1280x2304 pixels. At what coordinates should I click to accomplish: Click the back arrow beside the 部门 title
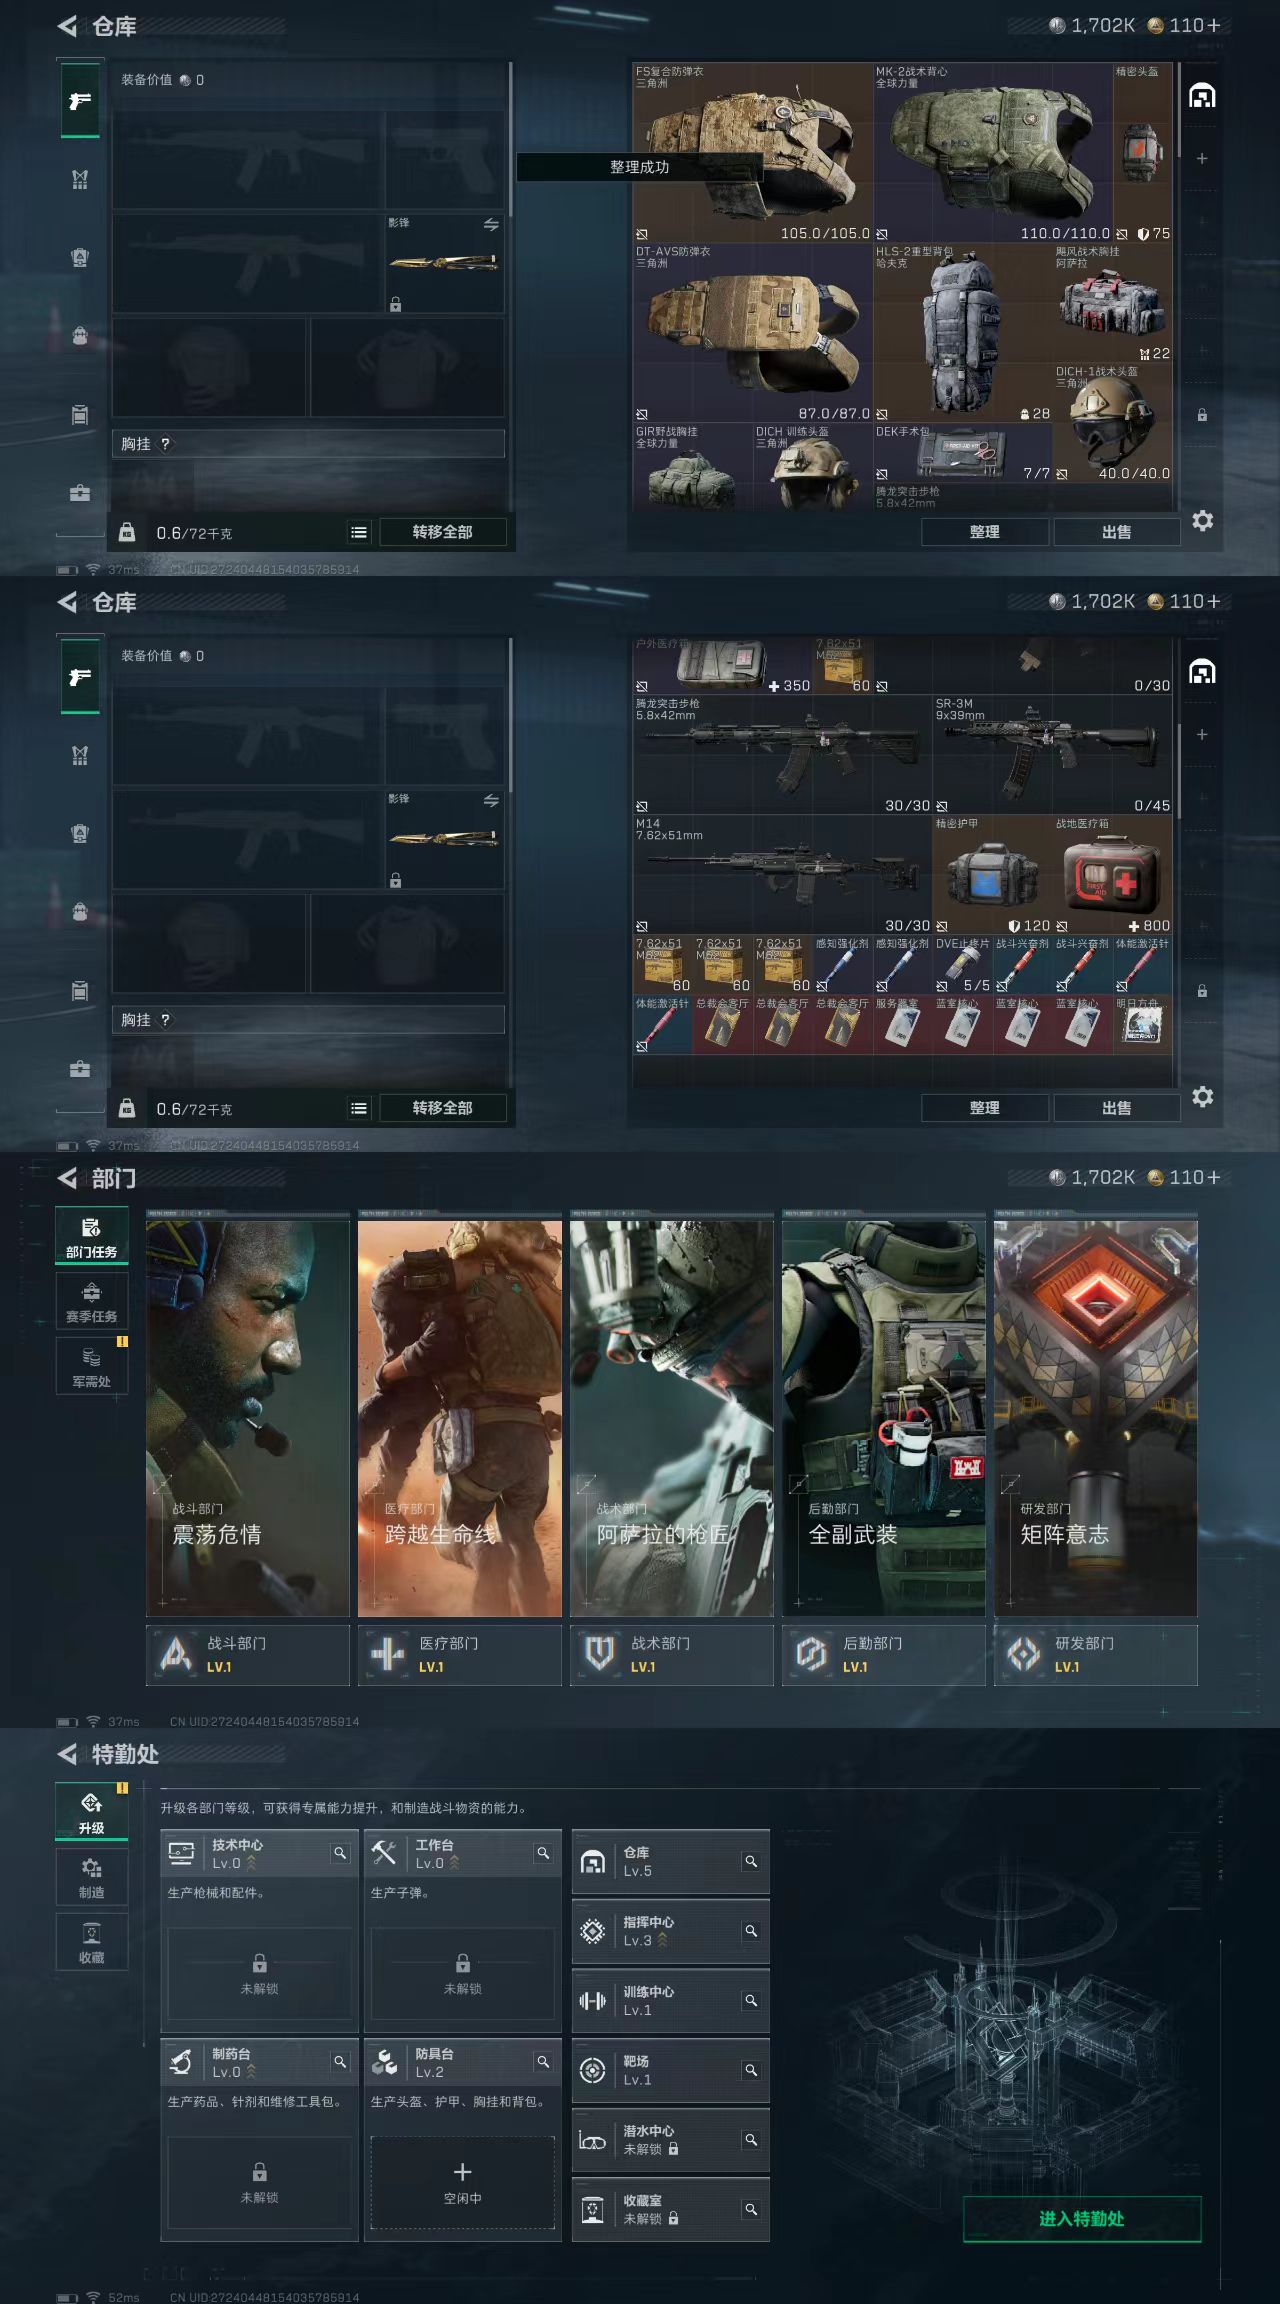[x=67, y=1178]
